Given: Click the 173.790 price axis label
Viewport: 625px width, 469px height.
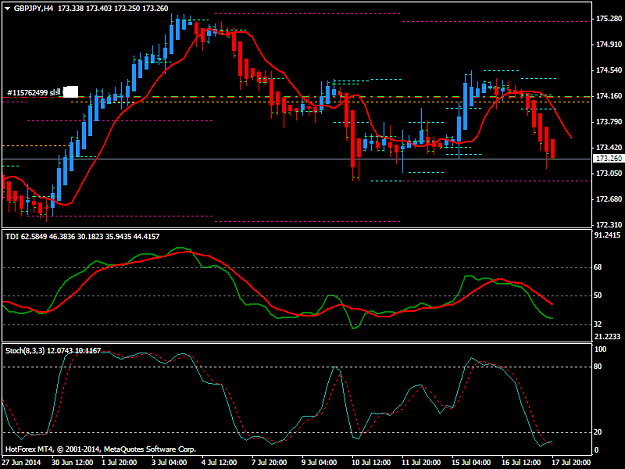Looking at the screenshot, I should coord(609,122).
